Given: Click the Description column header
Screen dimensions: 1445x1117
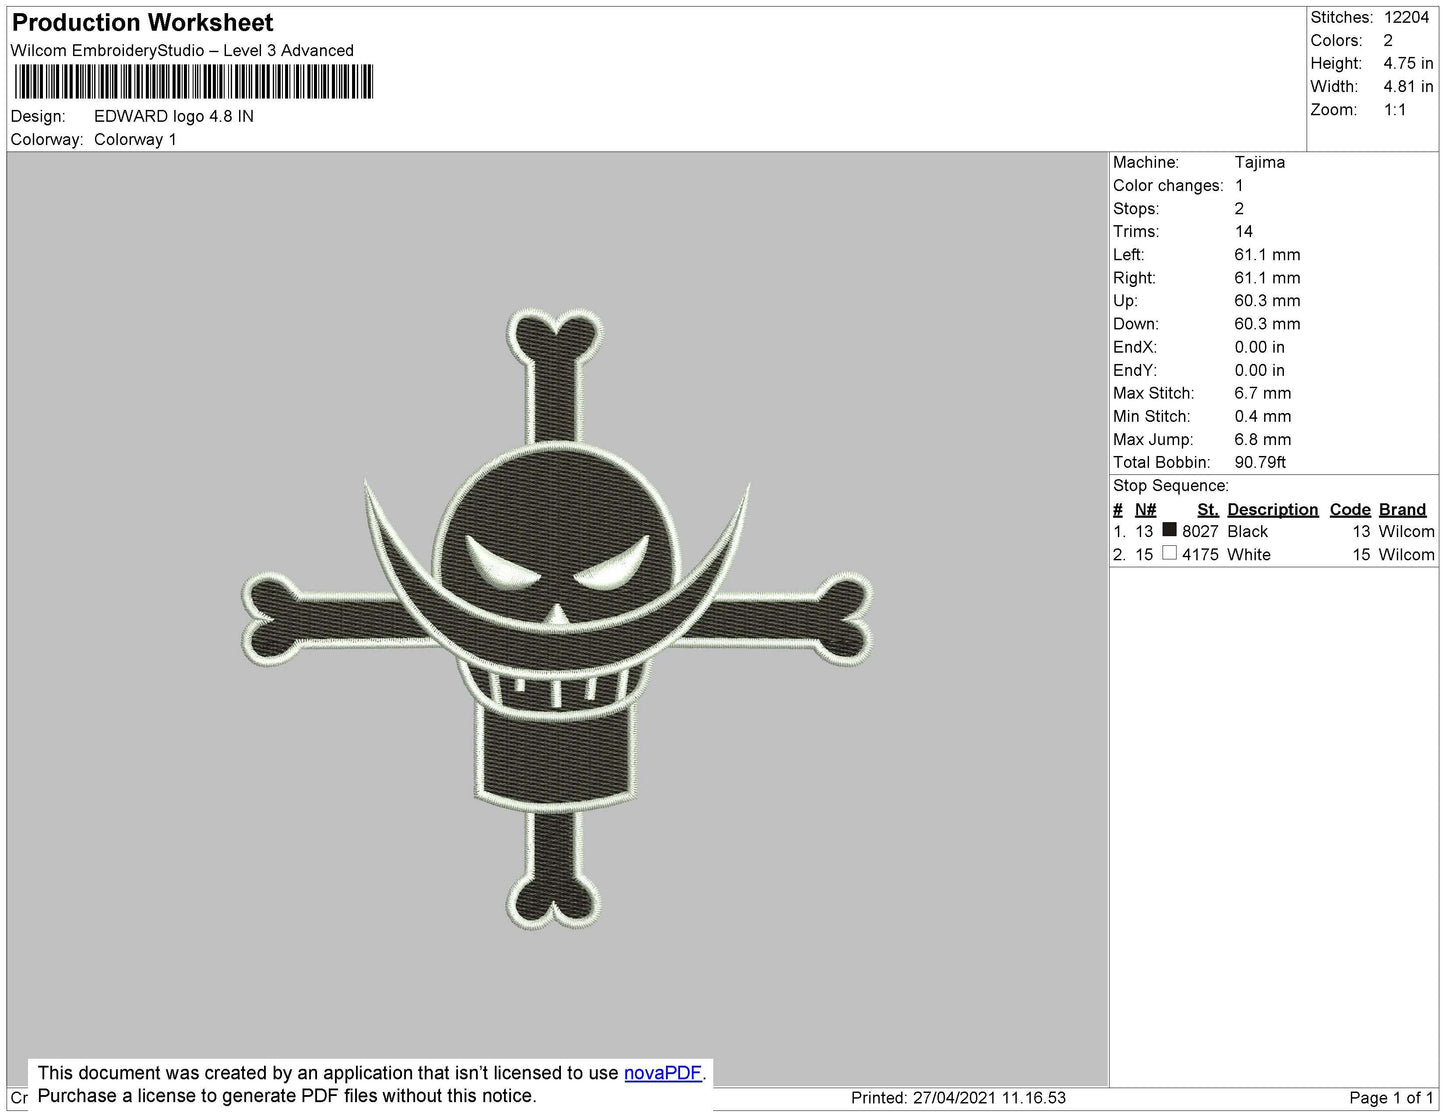Looking at the screenshot, I should [1272, 509].
